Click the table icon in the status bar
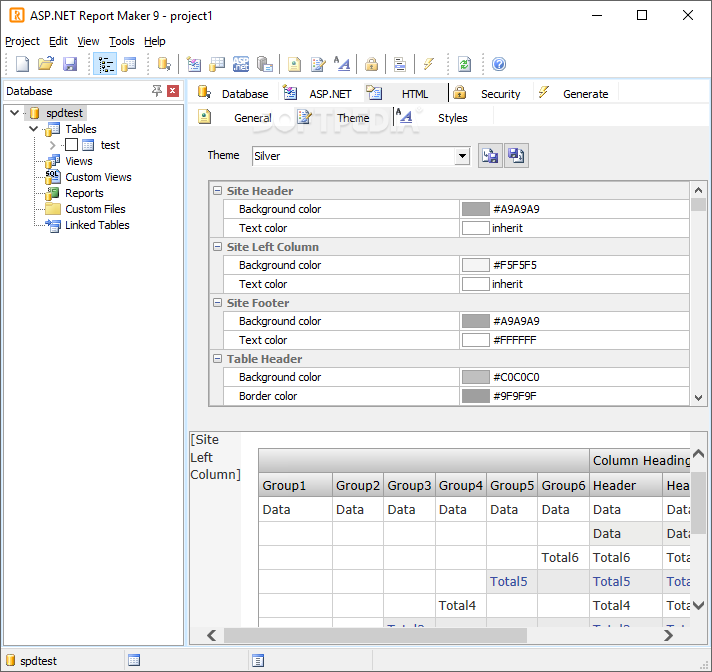This screenshot has width=712, height=672. point(134,660)
